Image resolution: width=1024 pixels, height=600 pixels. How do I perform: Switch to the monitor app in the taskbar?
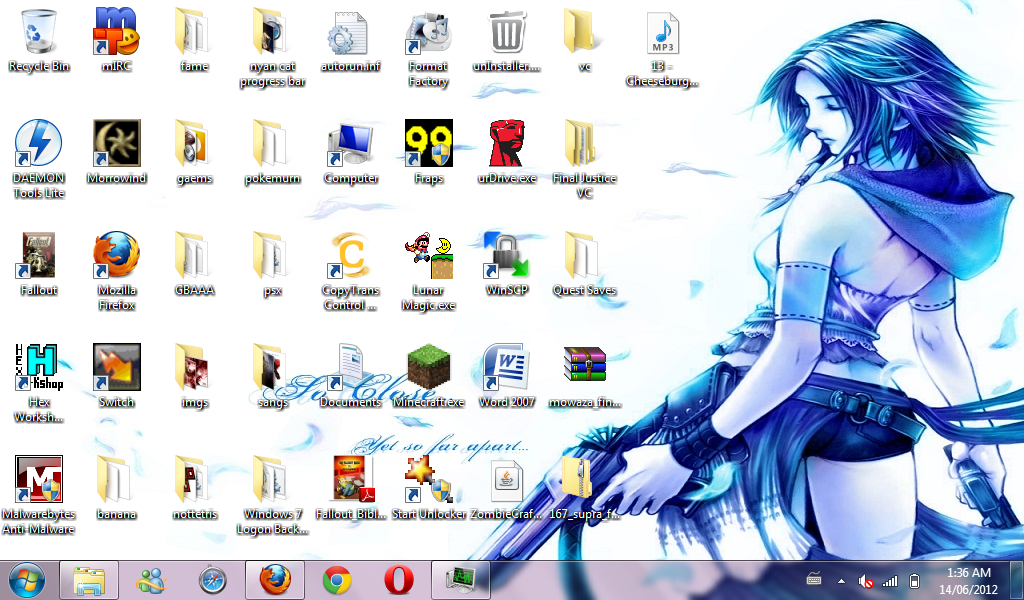461,580
